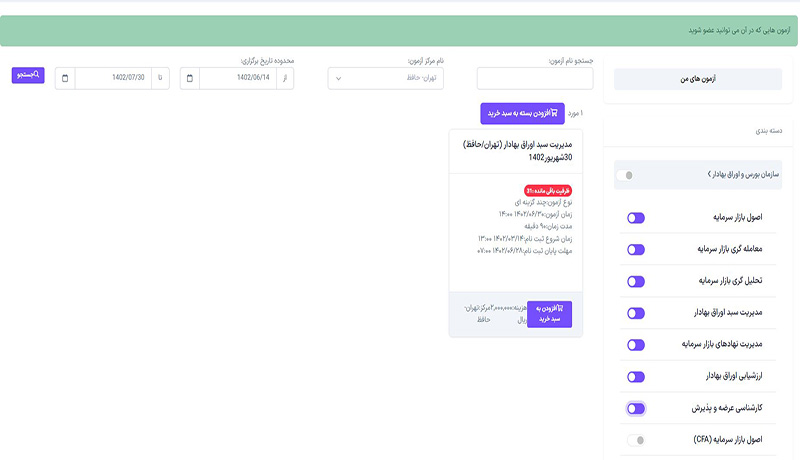Toggle the سازمان بورس و اوراق بهادار switch

pyautogui.click(x=625, y=175)
